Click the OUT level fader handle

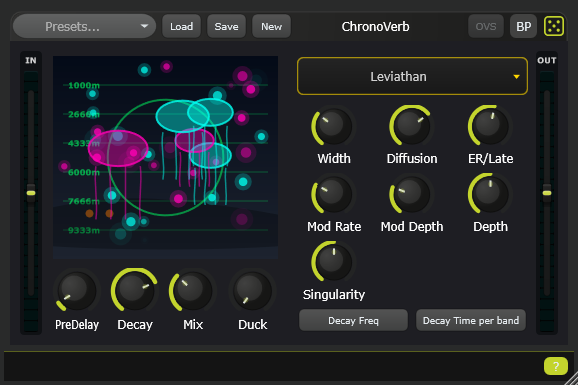(x=547, y=193)
